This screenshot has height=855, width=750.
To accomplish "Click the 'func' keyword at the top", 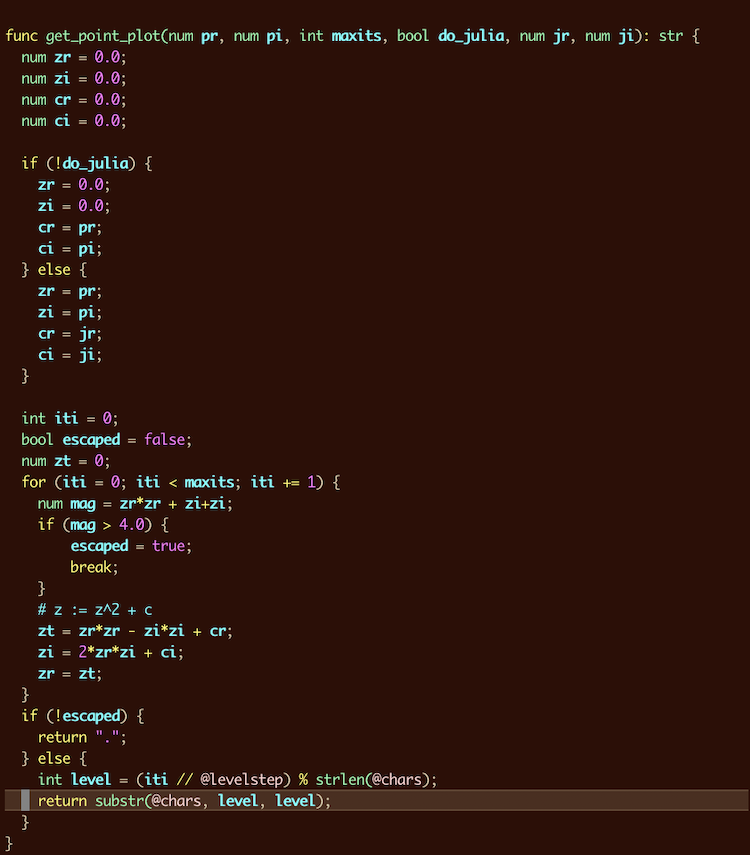I will 21,36.
